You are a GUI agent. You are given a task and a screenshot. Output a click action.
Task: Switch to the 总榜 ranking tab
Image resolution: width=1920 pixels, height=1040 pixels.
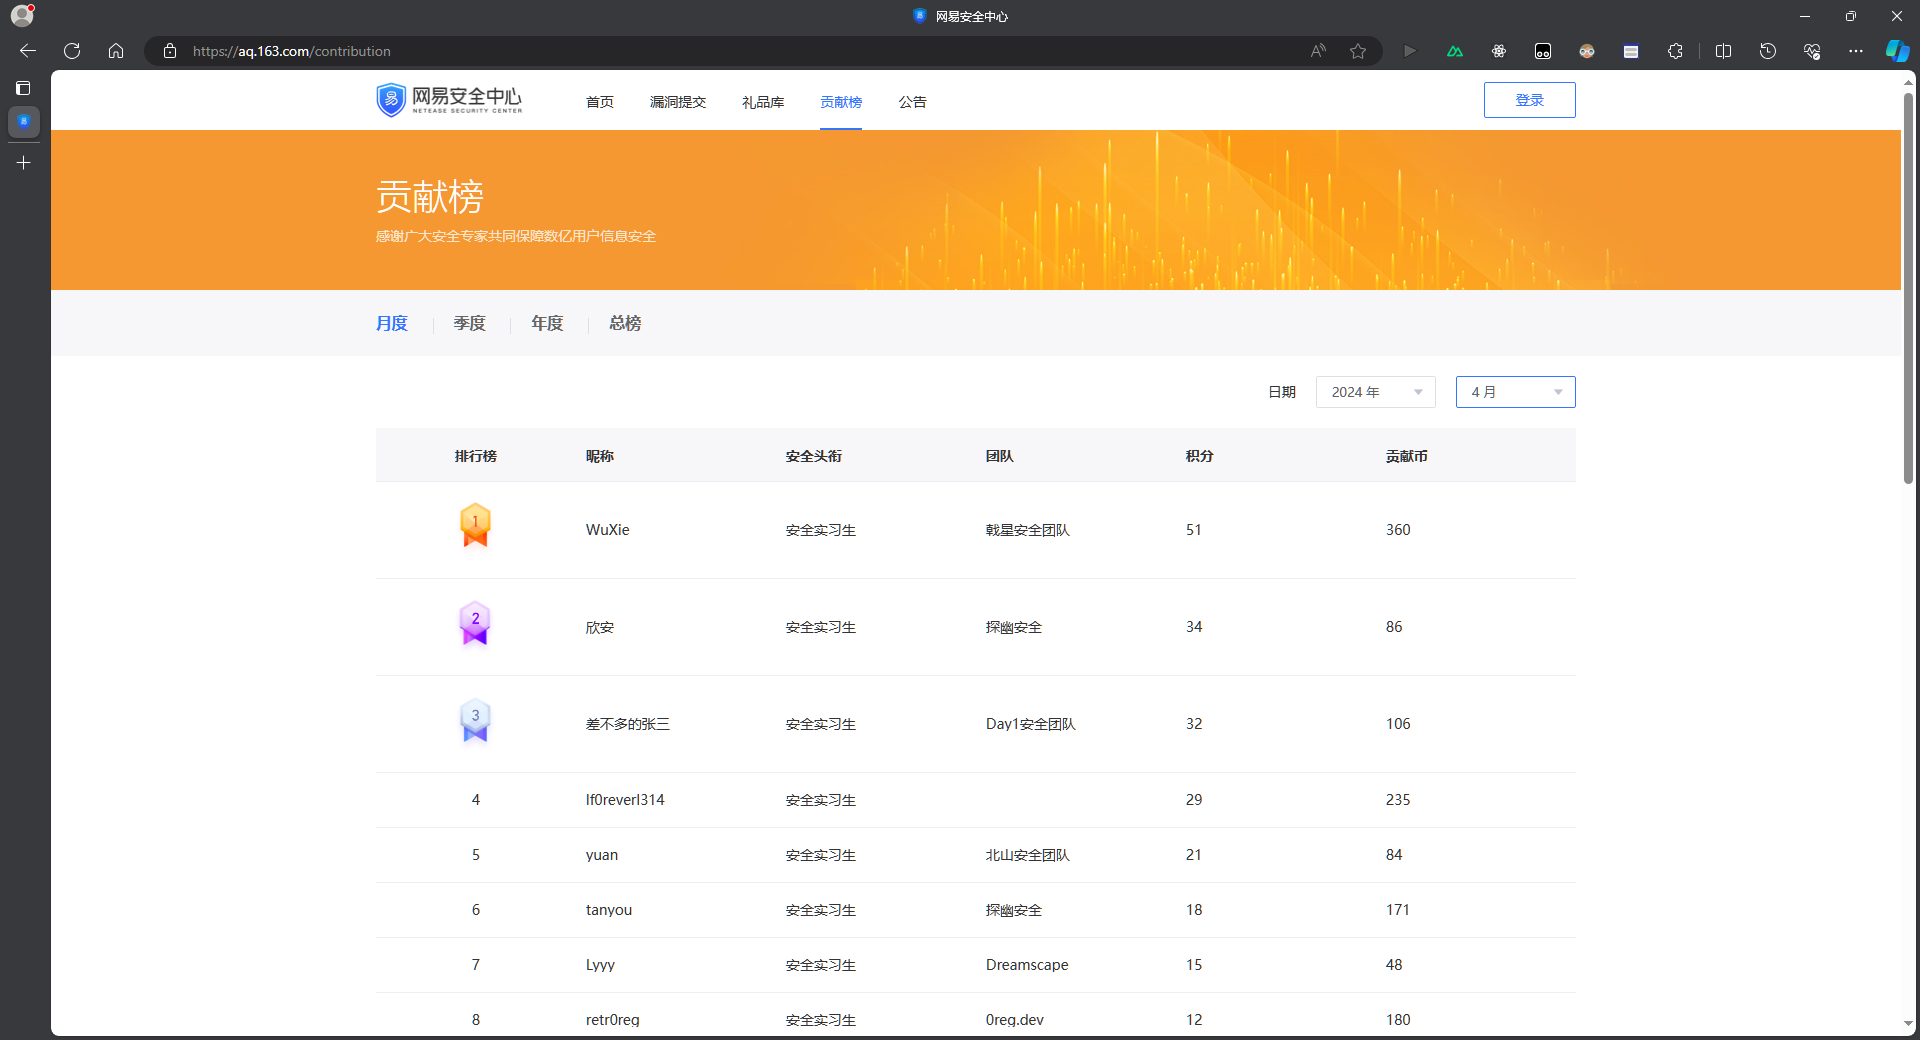coord(625,323)
